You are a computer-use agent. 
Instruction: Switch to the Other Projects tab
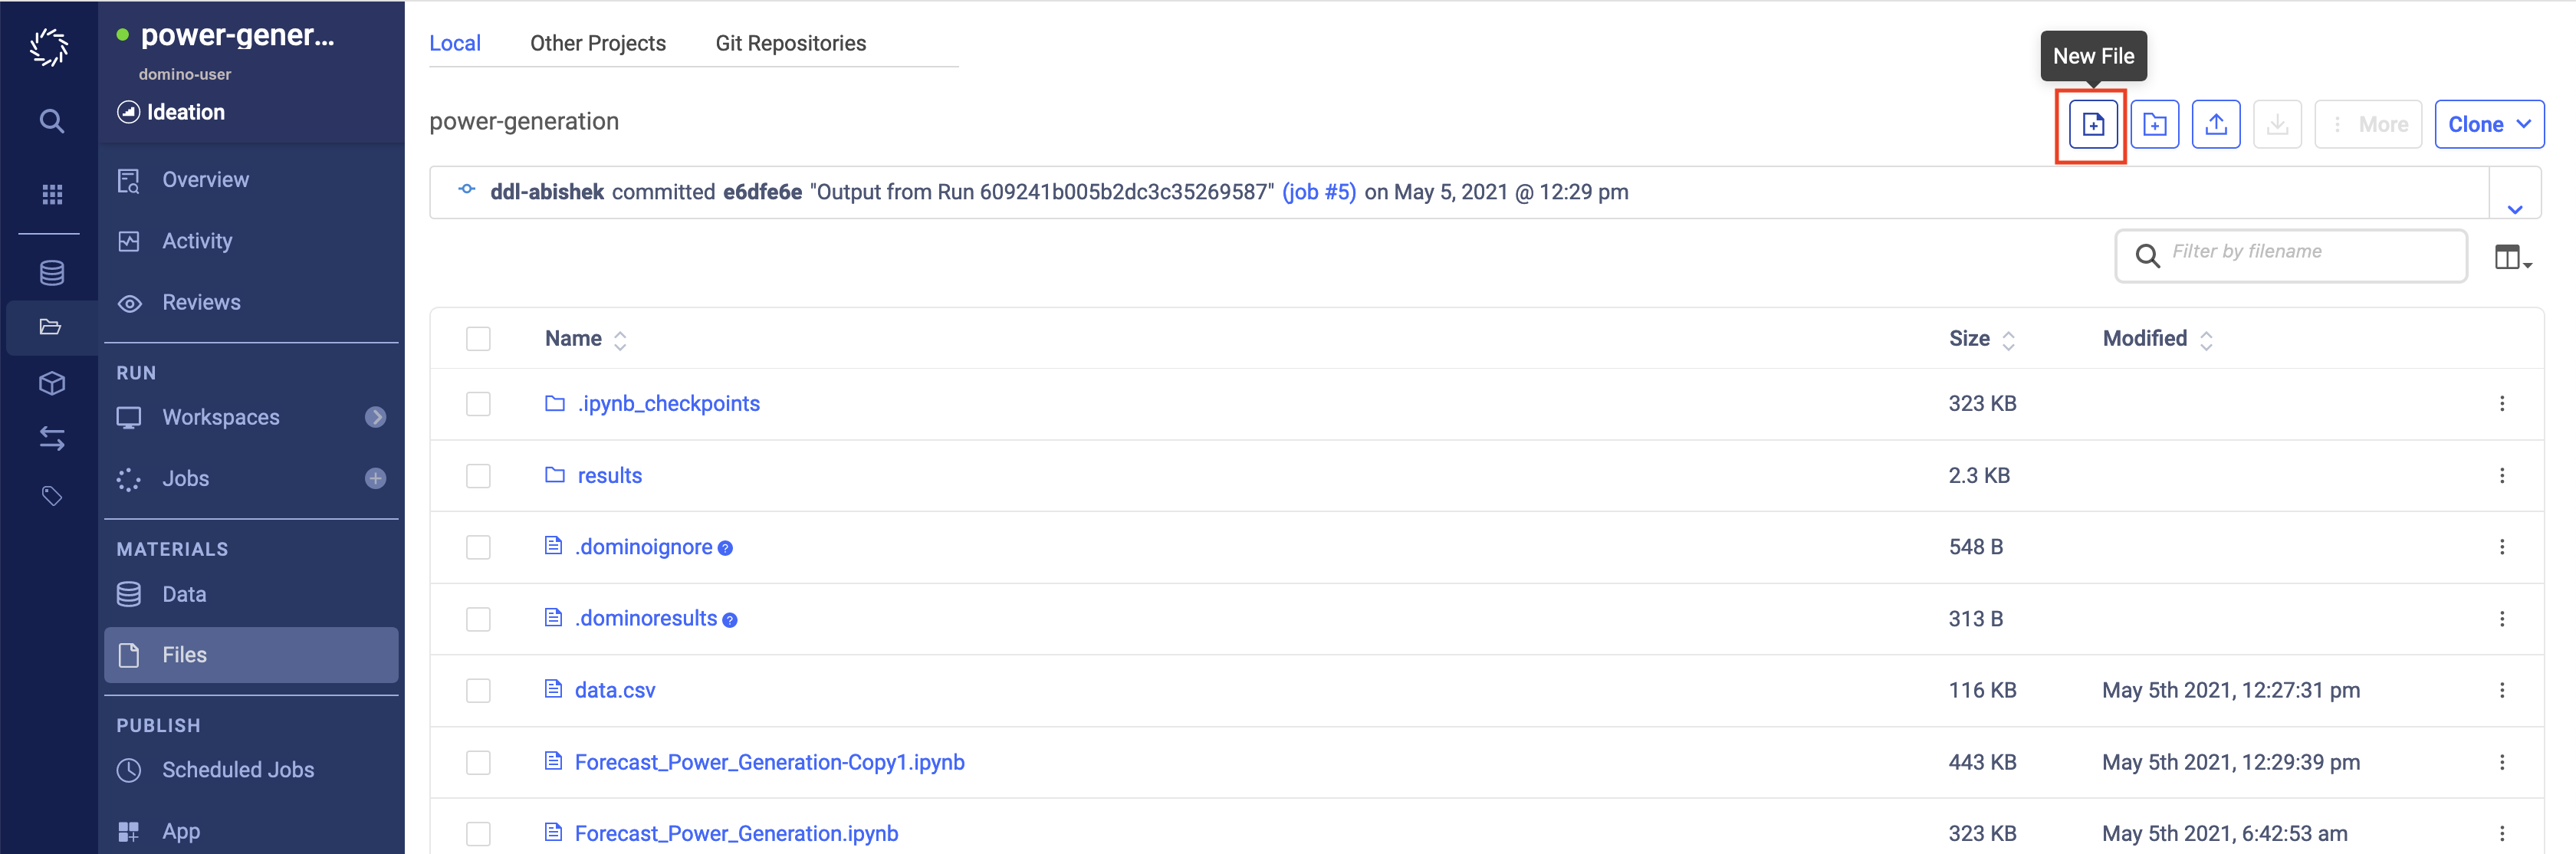click(596, 43)
